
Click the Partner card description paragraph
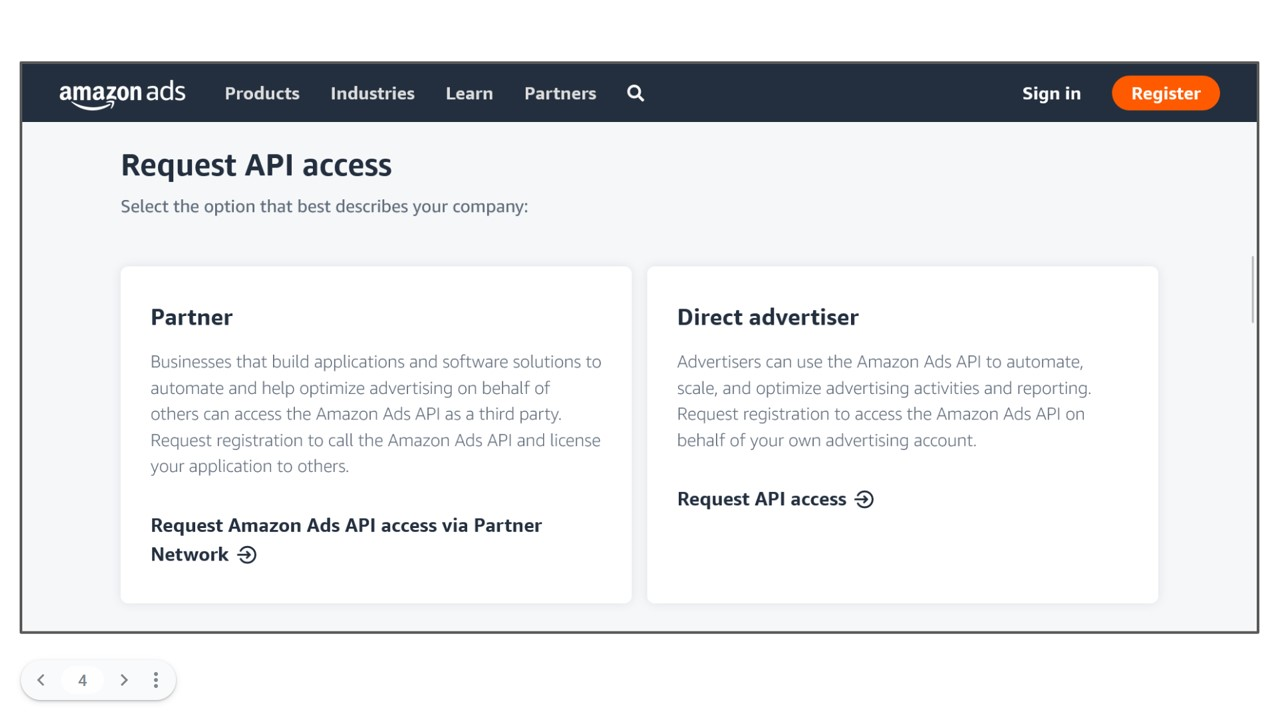pos(376,414)
